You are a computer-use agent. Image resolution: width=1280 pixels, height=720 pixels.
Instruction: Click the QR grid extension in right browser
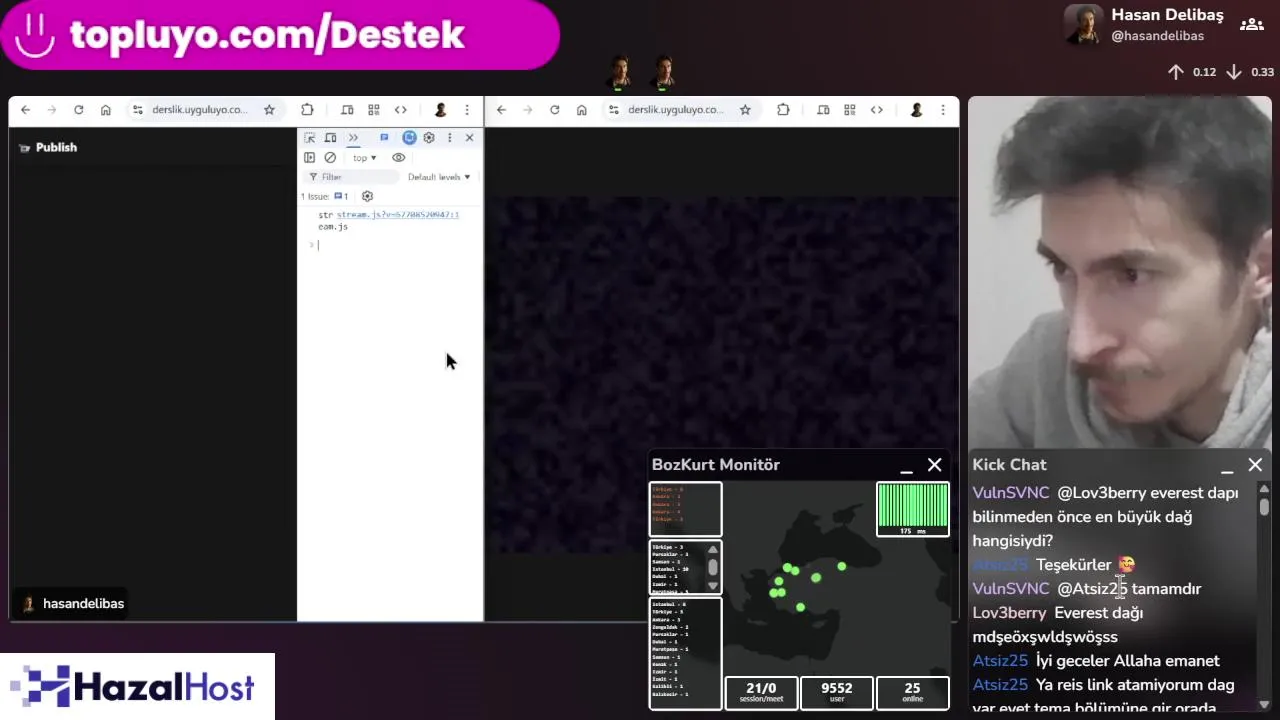pyautogui.click(x=849, y=110)
